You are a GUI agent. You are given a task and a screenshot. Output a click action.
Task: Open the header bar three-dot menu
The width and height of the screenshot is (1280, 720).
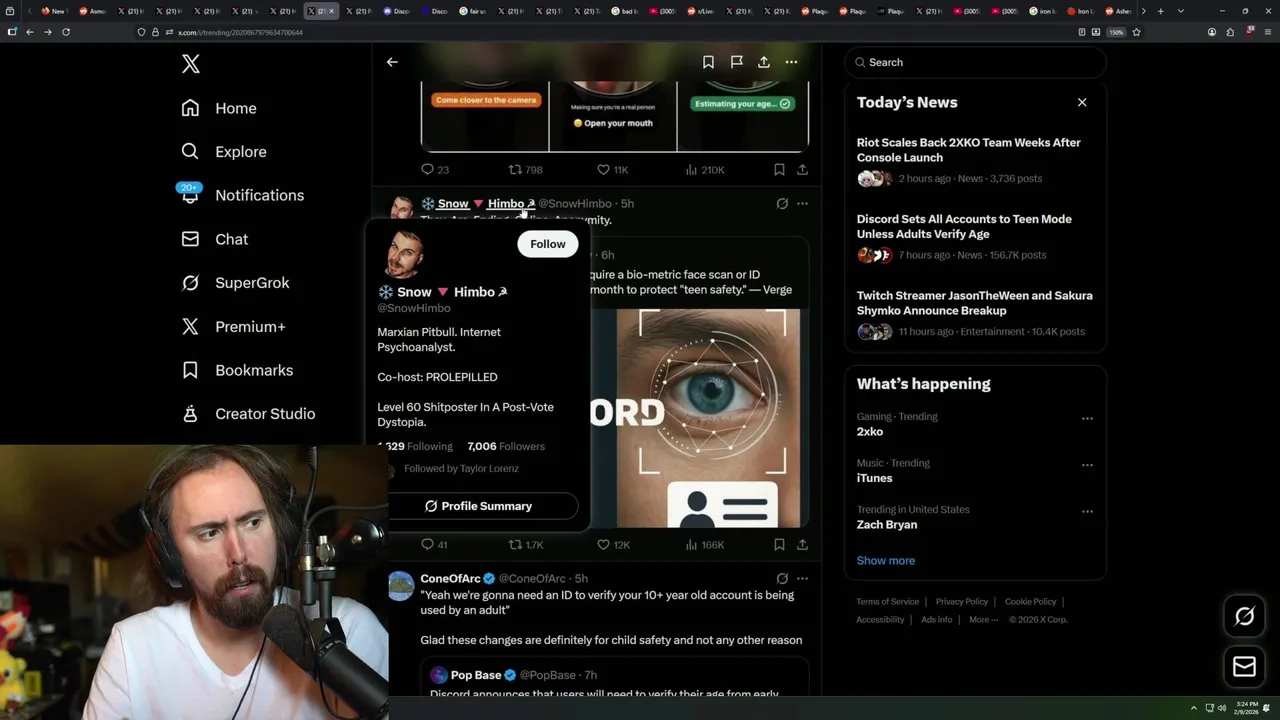[791, 62]
